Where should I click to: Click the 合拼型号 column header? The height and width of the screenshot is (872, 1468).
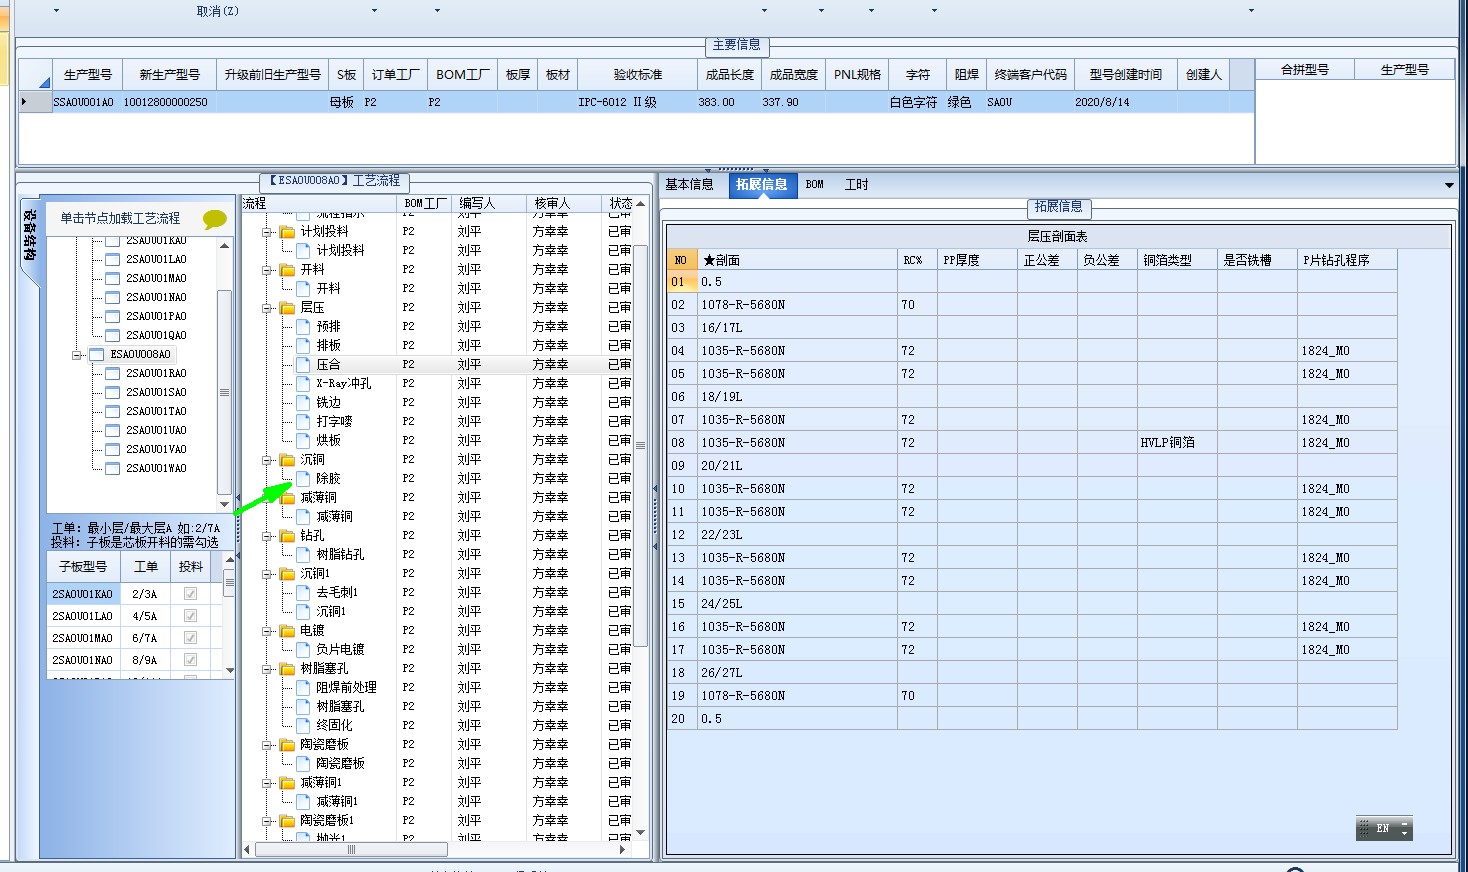1305,70
